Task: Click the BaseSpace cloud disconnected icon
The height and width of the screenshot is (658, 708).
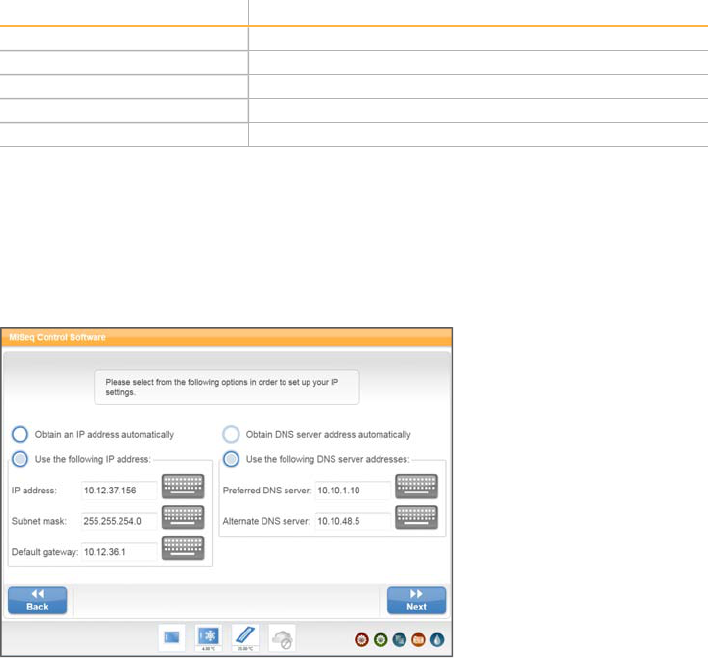Action: [x=282, y=638]
